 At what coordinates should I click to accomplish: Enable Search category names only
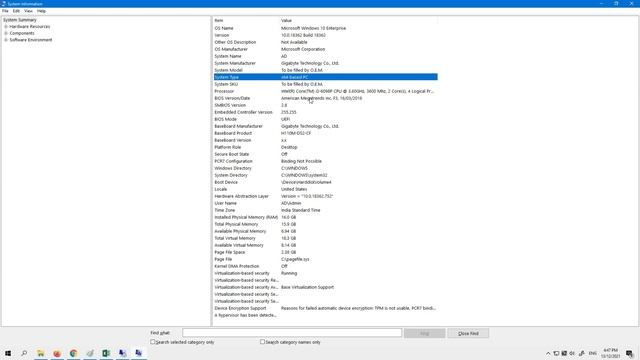pos(262,342)
